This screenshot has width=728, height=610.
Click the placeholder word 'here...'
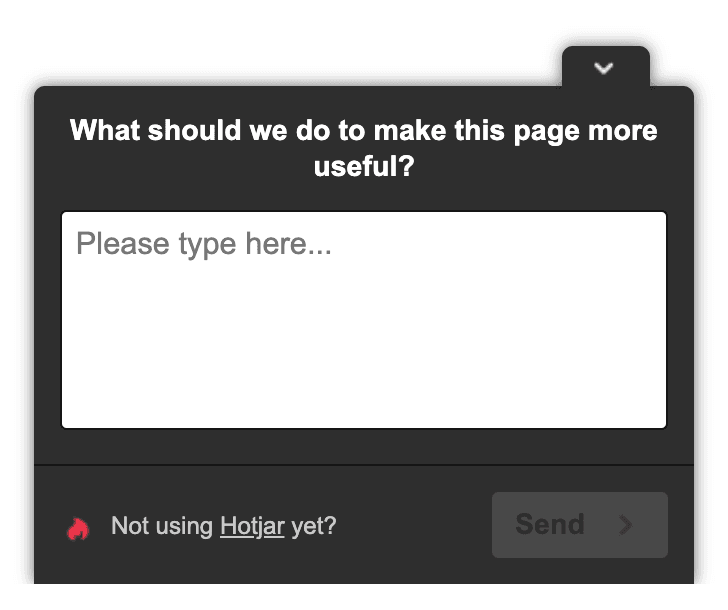(288, 243)
